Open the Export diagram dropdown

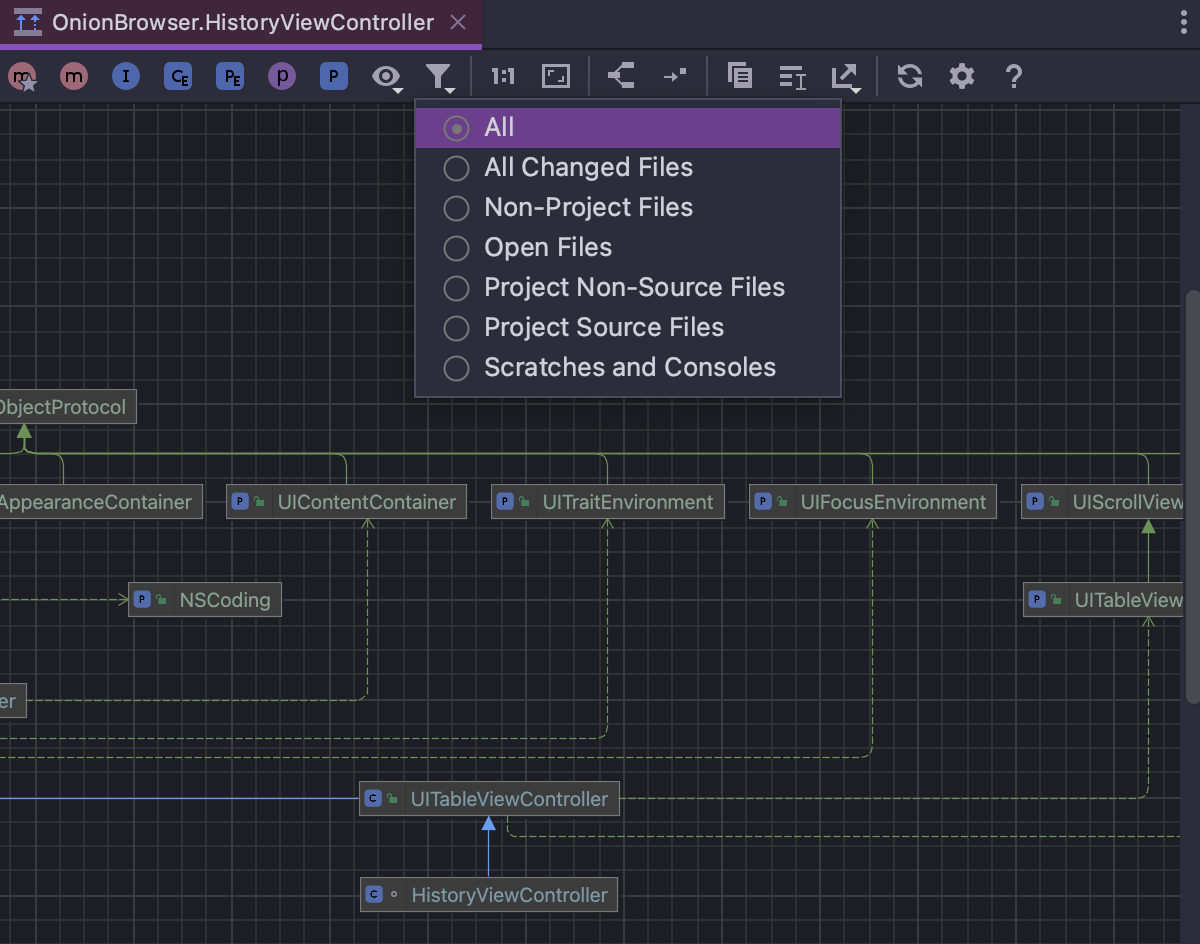(846, 77)
